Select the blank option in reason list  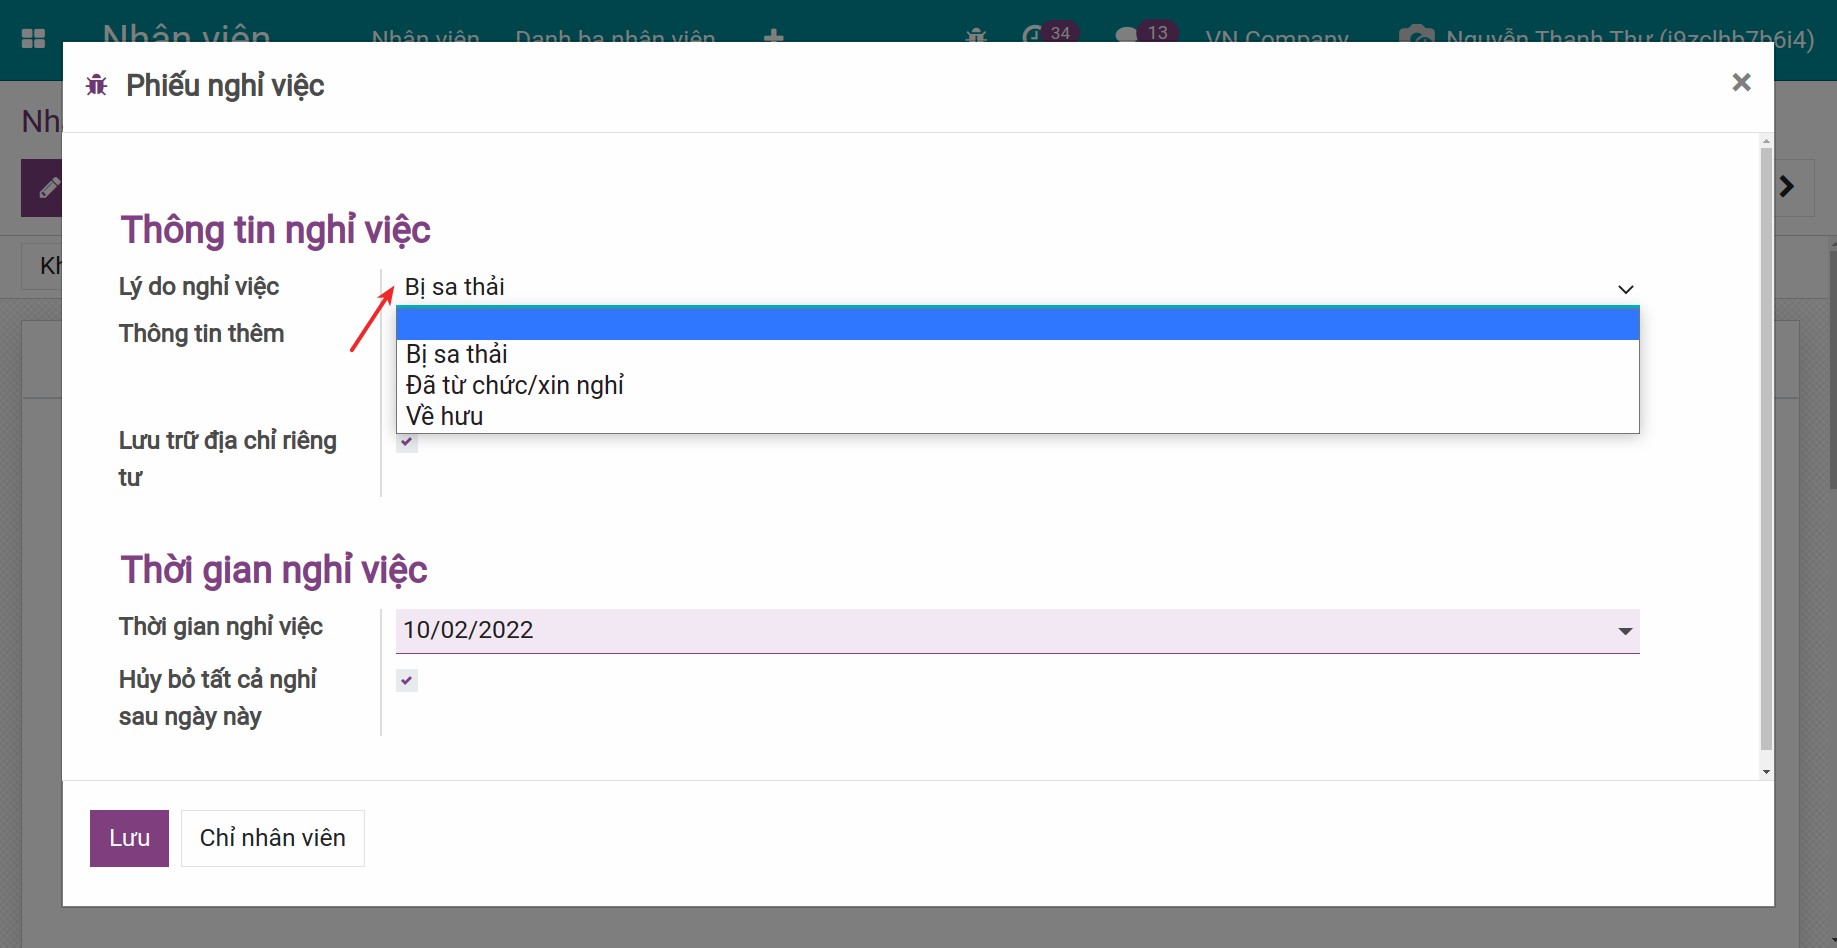click(x=1017, y=324)
